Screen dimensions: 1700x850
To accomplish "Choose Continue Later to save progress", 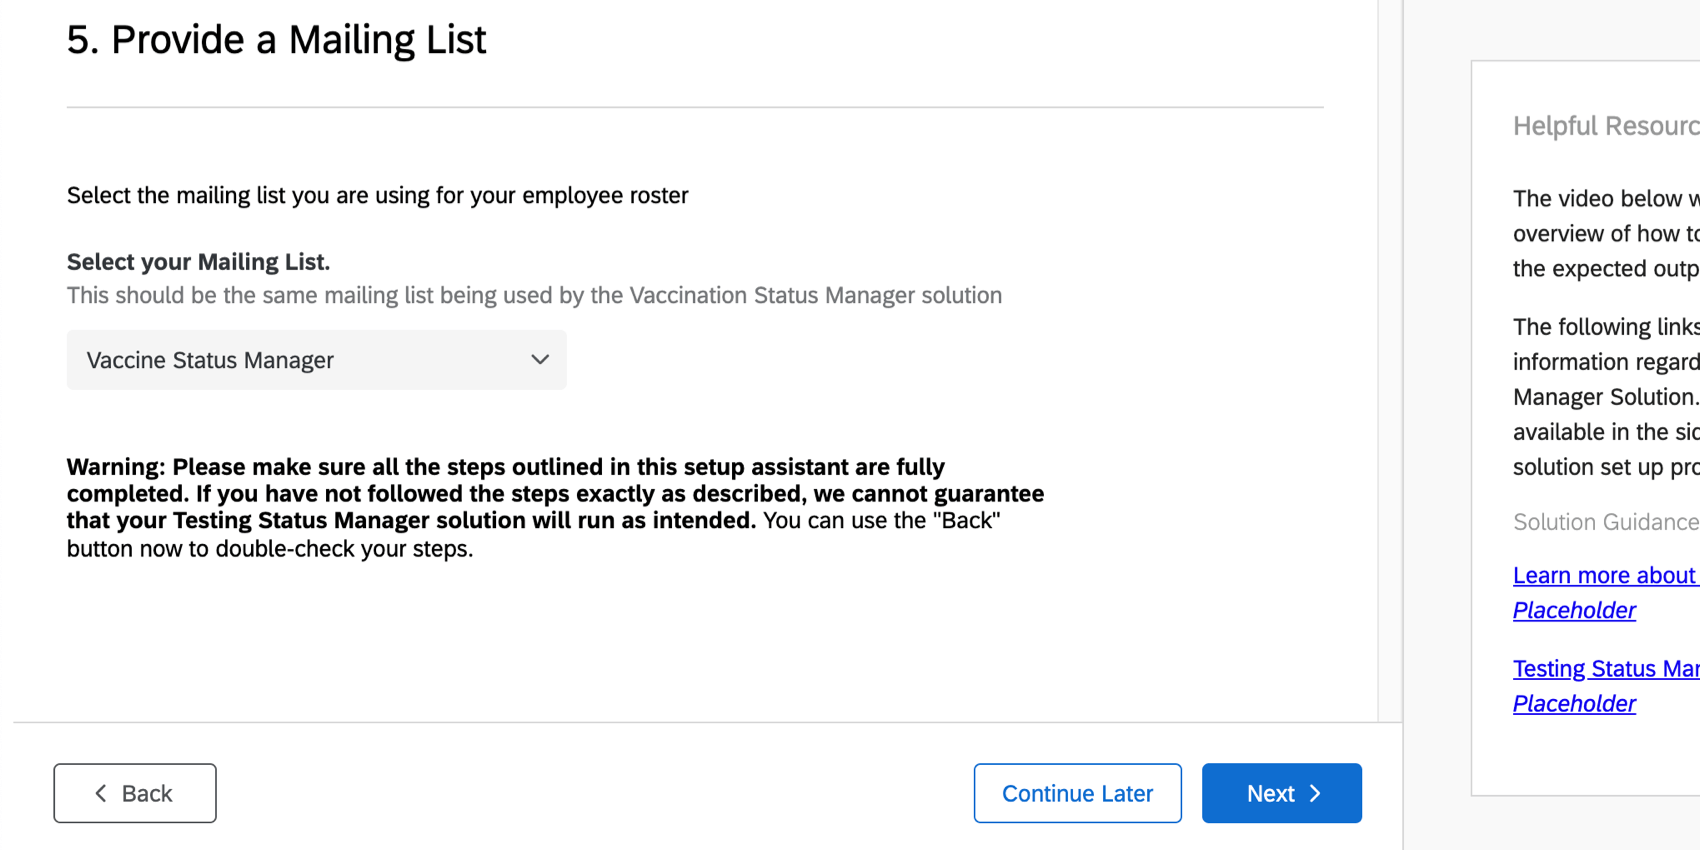I will click(x=1077, y=793).
